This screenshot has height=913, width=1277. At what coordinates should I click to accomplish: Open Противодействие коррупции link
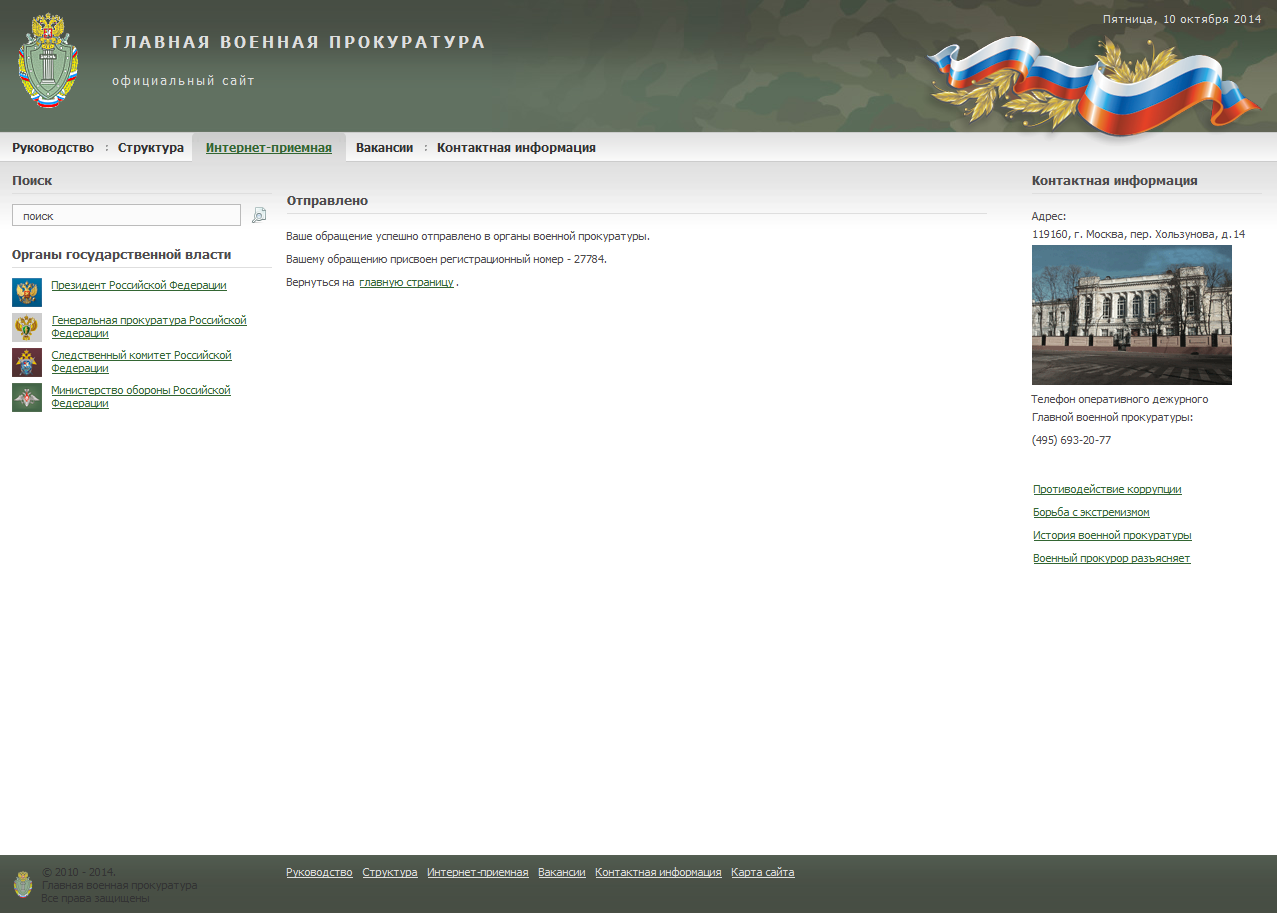tap(1107, 489)
